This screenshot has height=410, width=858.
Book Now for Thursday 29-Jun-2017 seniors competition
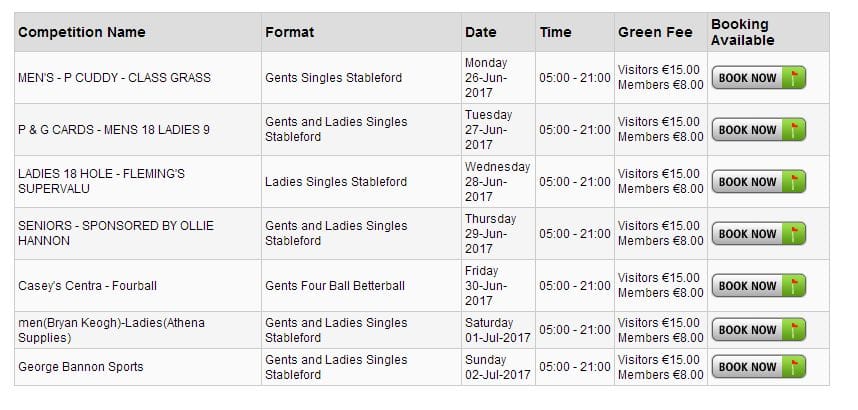748,234
